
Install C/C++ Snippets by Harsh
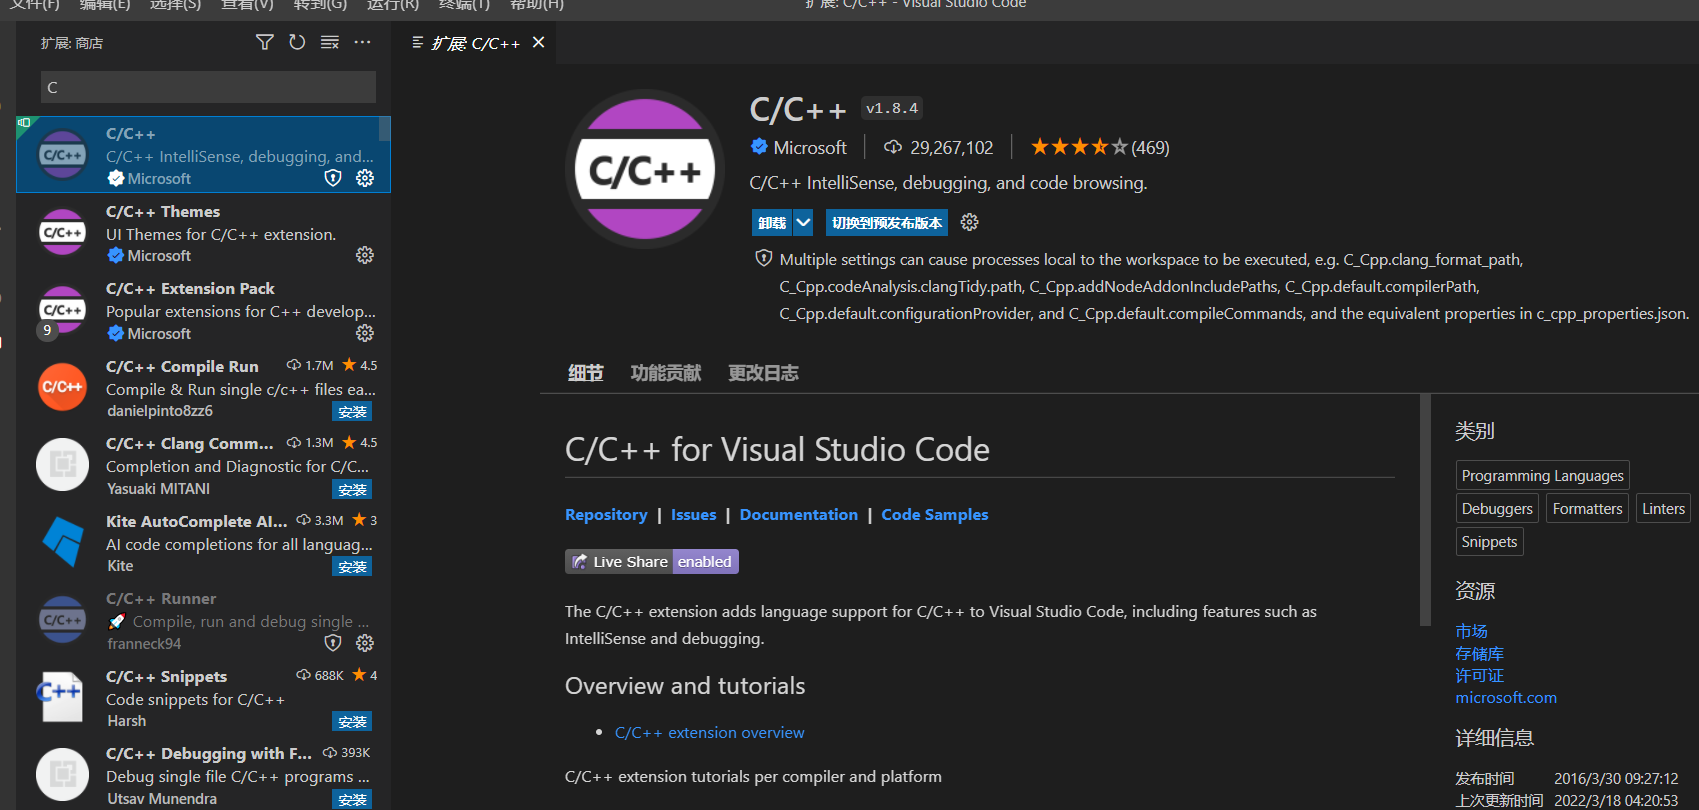(352, 721)
